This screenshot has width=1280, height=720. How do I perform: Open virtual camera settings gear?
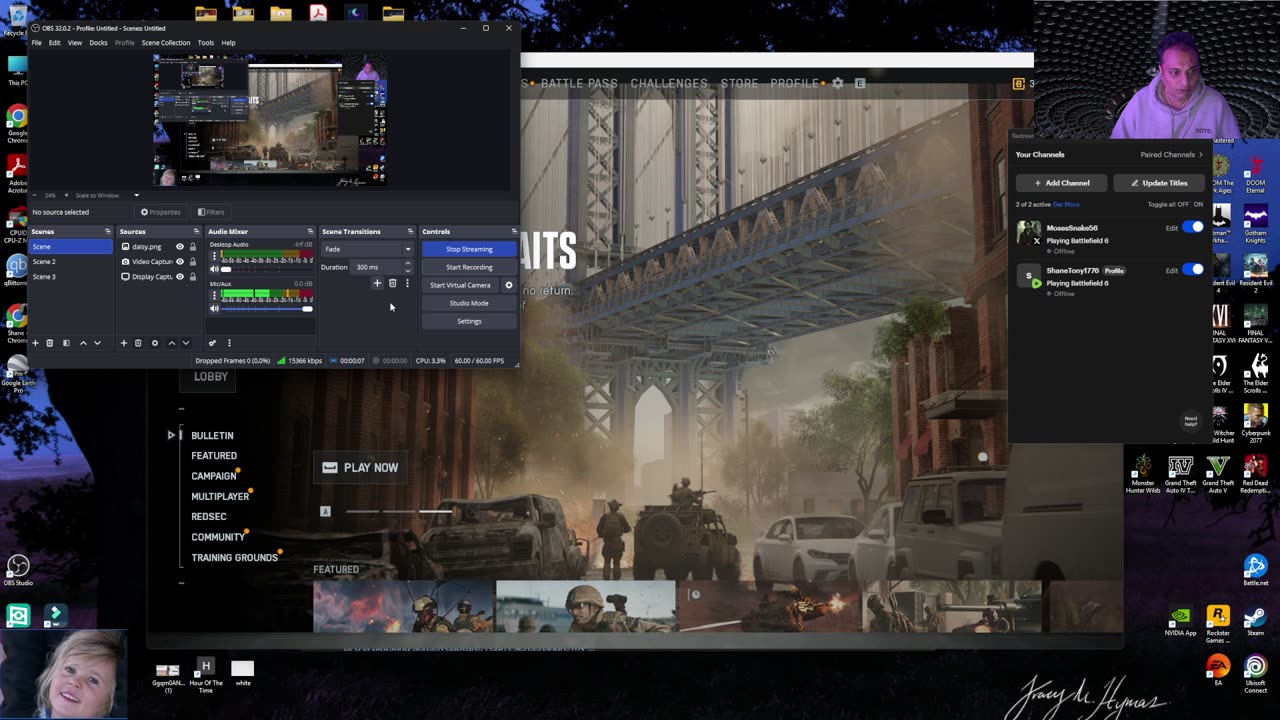point(508,285)
